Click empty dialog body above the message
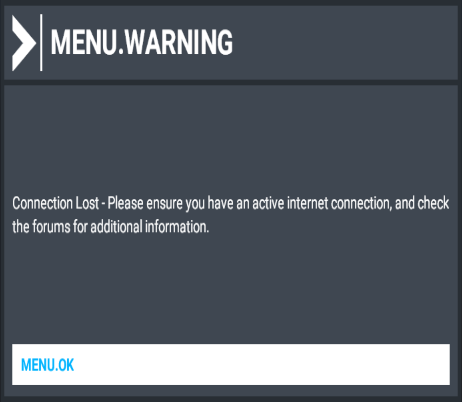This screenshot has height=402, width=462. (231, 140)
